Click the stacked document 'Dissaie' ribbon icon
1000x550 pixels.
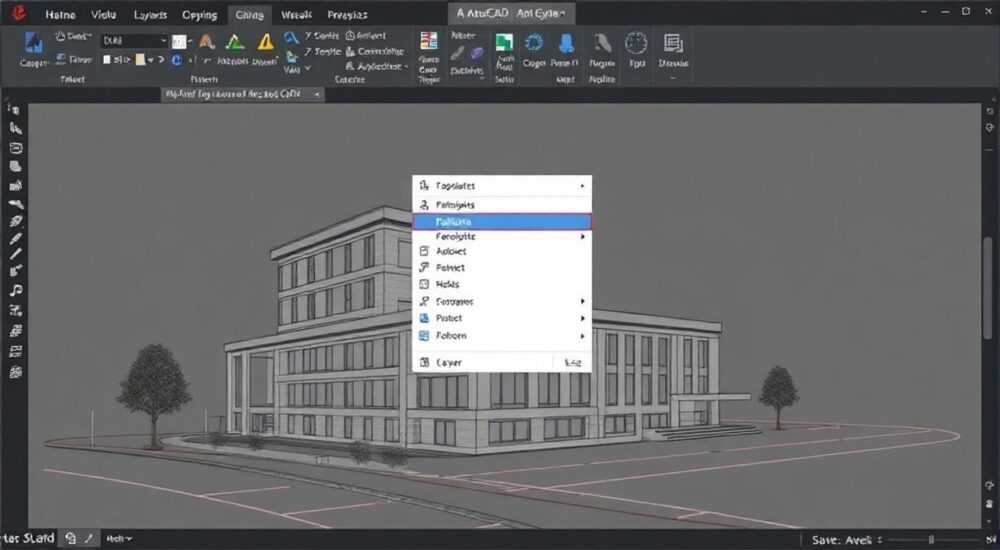click(x=673, y=43)
